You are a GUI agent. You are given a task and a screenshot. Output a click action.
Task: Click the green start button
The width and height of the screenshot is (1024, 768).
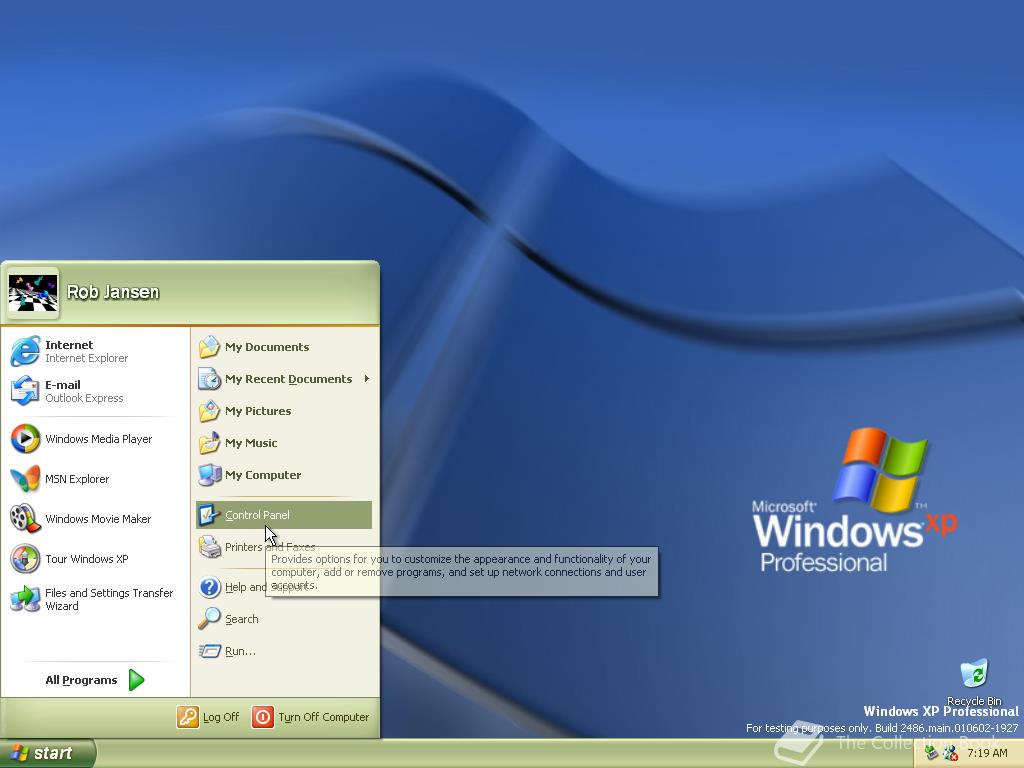(48, 754)
